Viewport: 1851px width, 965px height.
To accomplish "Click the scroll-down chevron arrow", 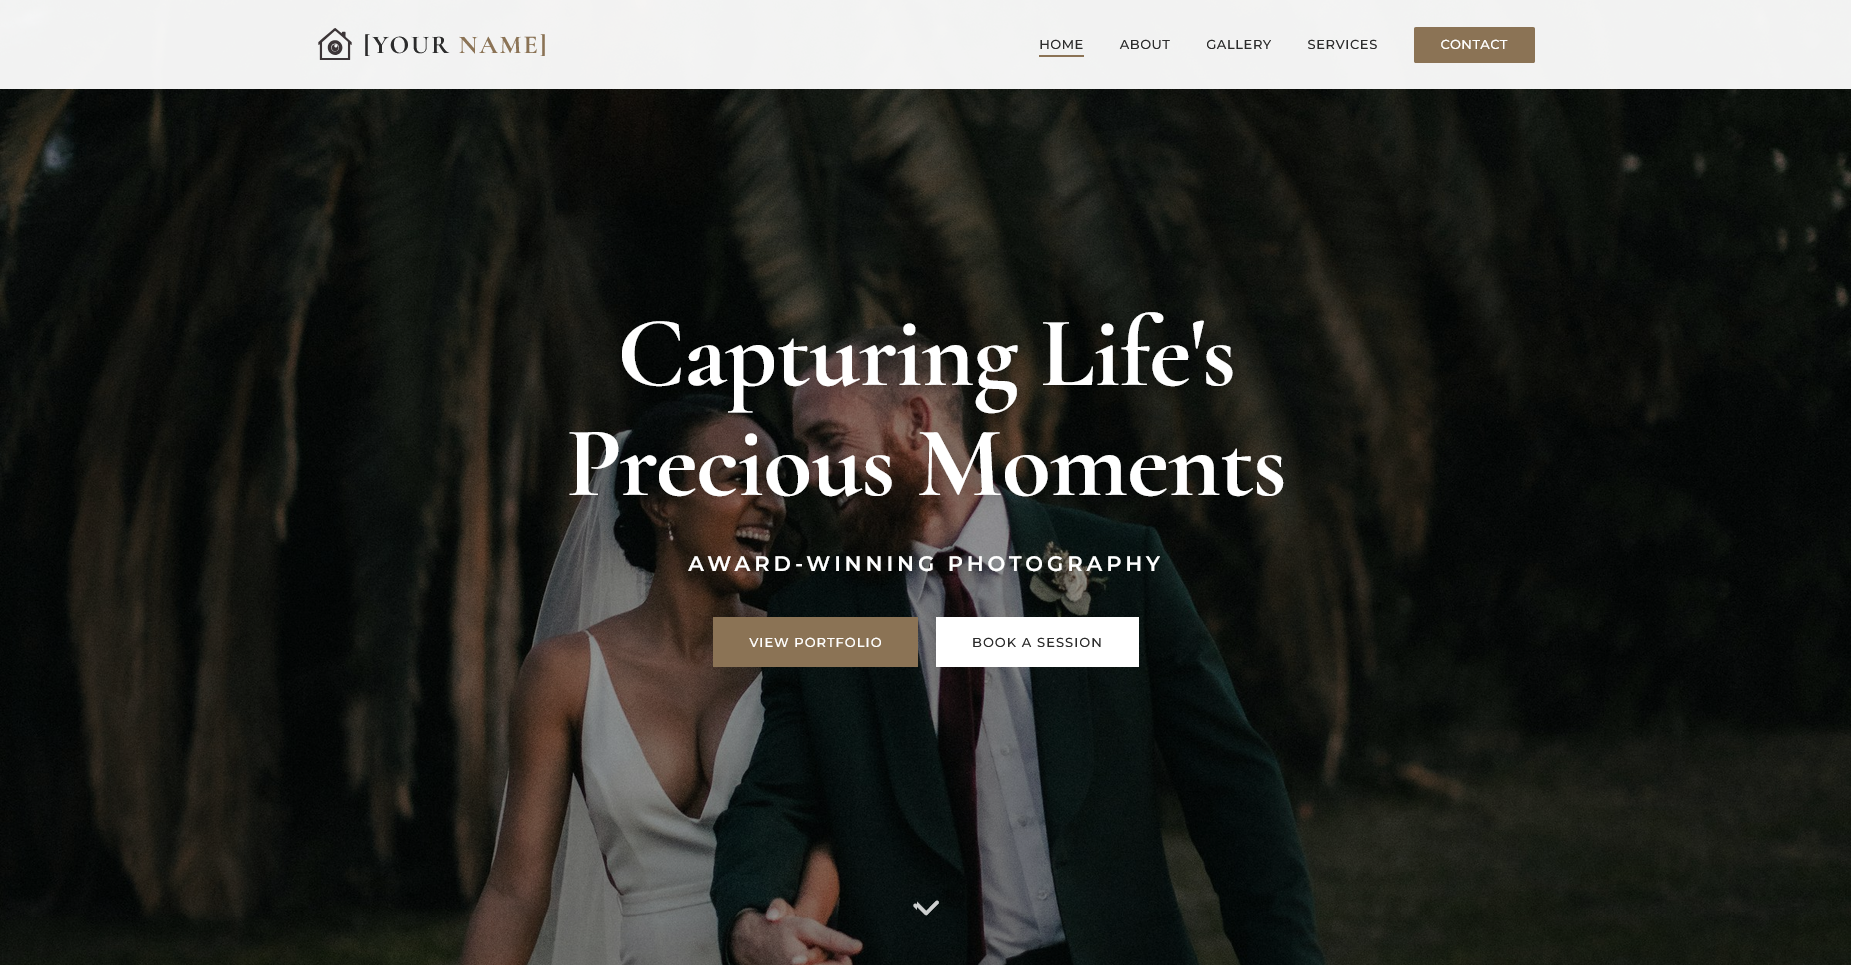I will 926,908.
